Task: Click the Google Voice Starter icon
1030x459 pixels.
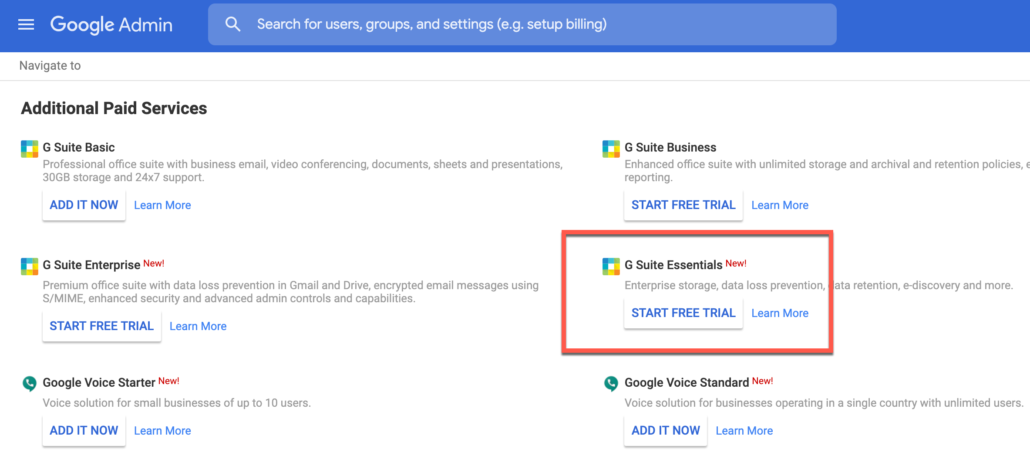Action: pos(30,384)
